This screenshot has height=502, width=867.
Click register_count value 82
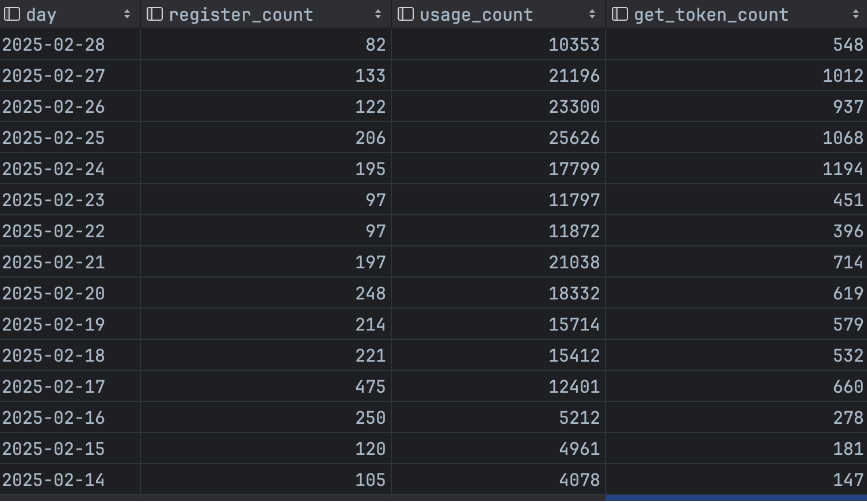click(375, 45)
